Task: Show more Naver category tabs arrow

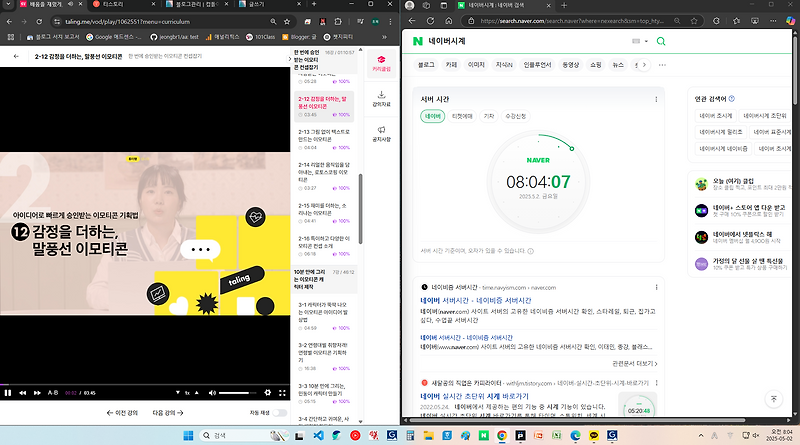Action: (644, 65)
